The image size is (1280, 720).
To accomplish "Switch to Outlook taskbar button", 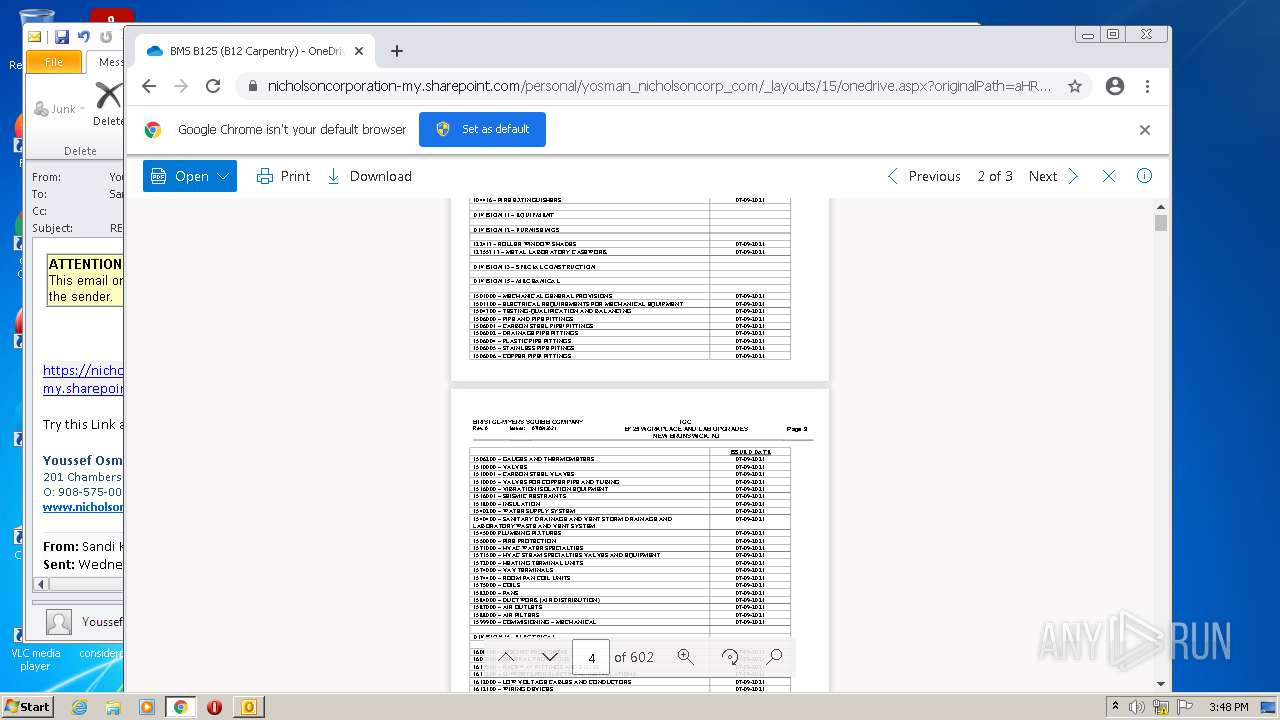I will (248, 707).
